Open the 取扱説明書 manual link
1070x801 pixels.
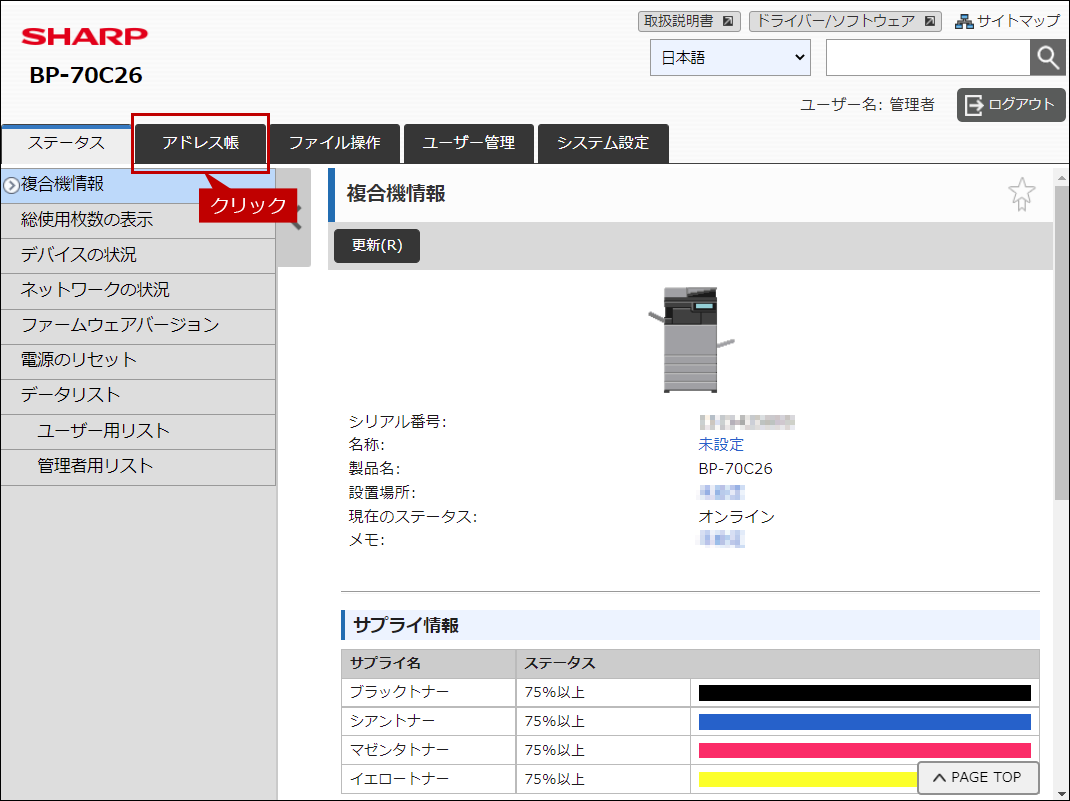pos(689,21)
